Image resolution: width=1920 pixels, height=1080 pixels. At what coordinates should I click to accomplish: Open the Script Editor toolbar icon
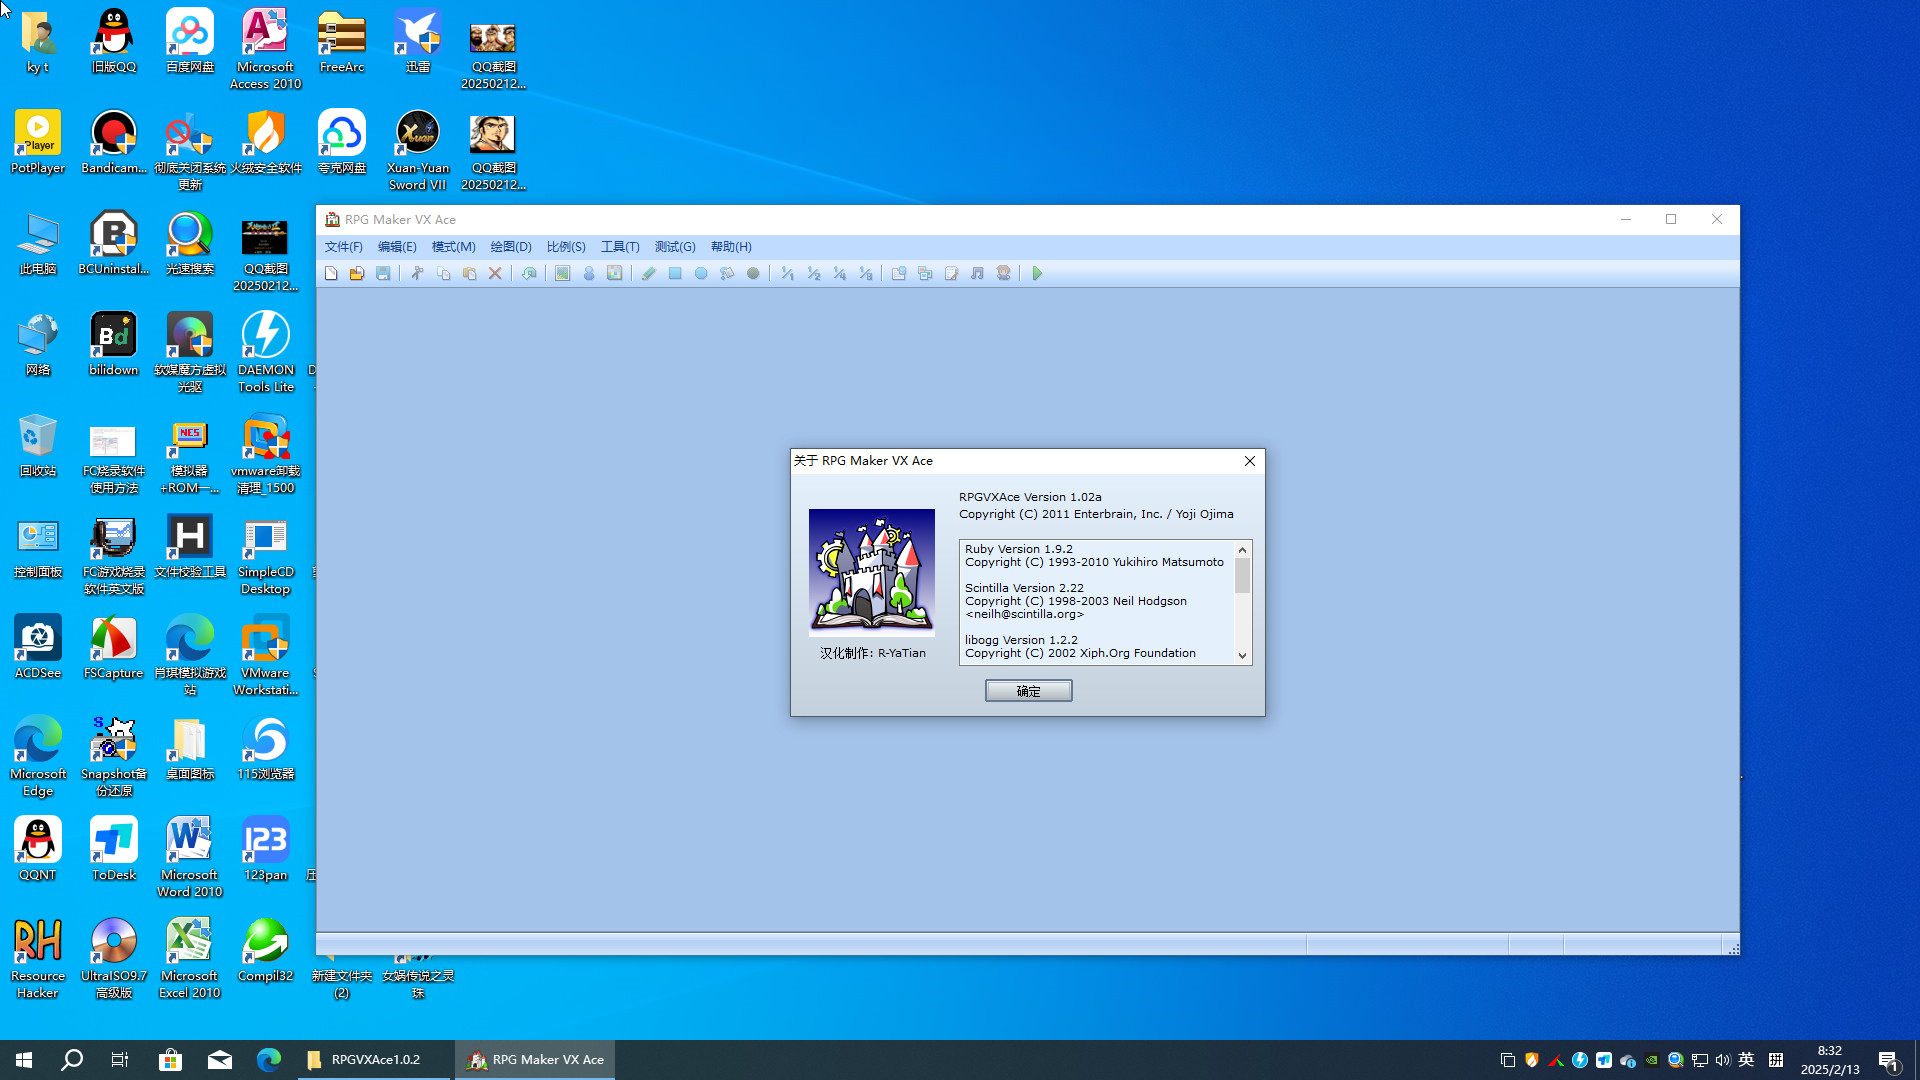pos(951,273)
